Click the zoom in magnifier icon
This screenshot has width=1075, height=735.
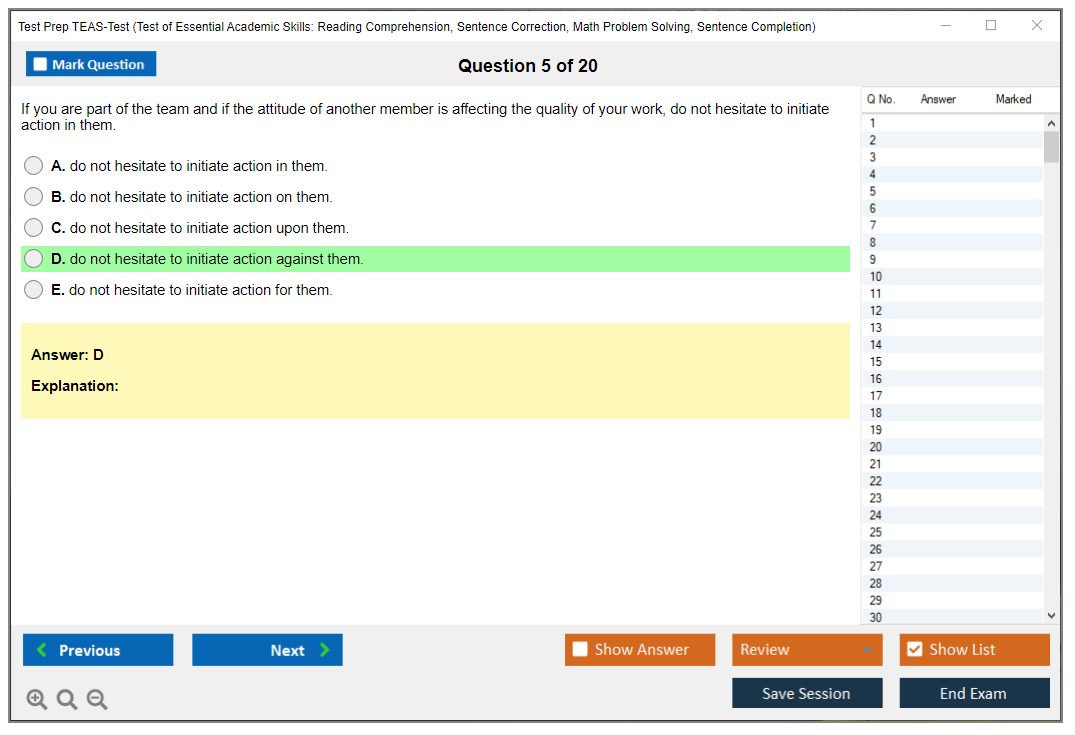(37, 700)
